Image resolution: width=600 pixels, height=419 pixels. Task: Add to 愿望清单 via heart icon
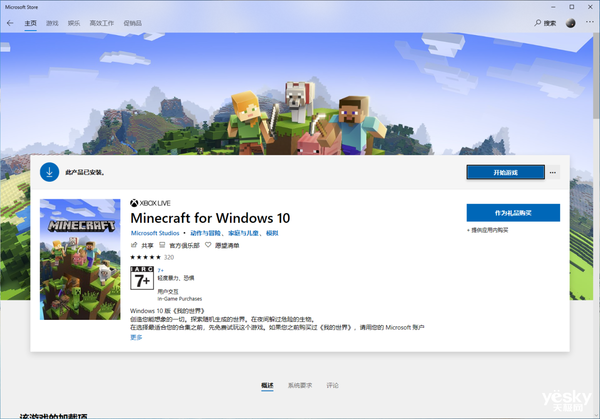(x=208, y=245)
